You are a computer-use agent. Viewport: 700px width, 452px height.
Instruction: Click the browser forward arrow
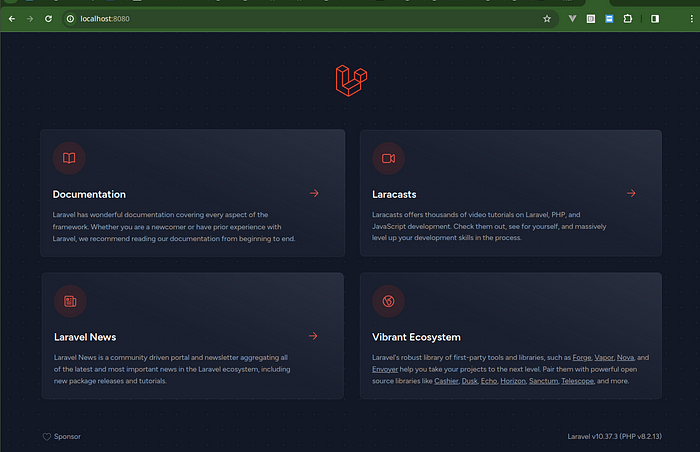[30, 19]
